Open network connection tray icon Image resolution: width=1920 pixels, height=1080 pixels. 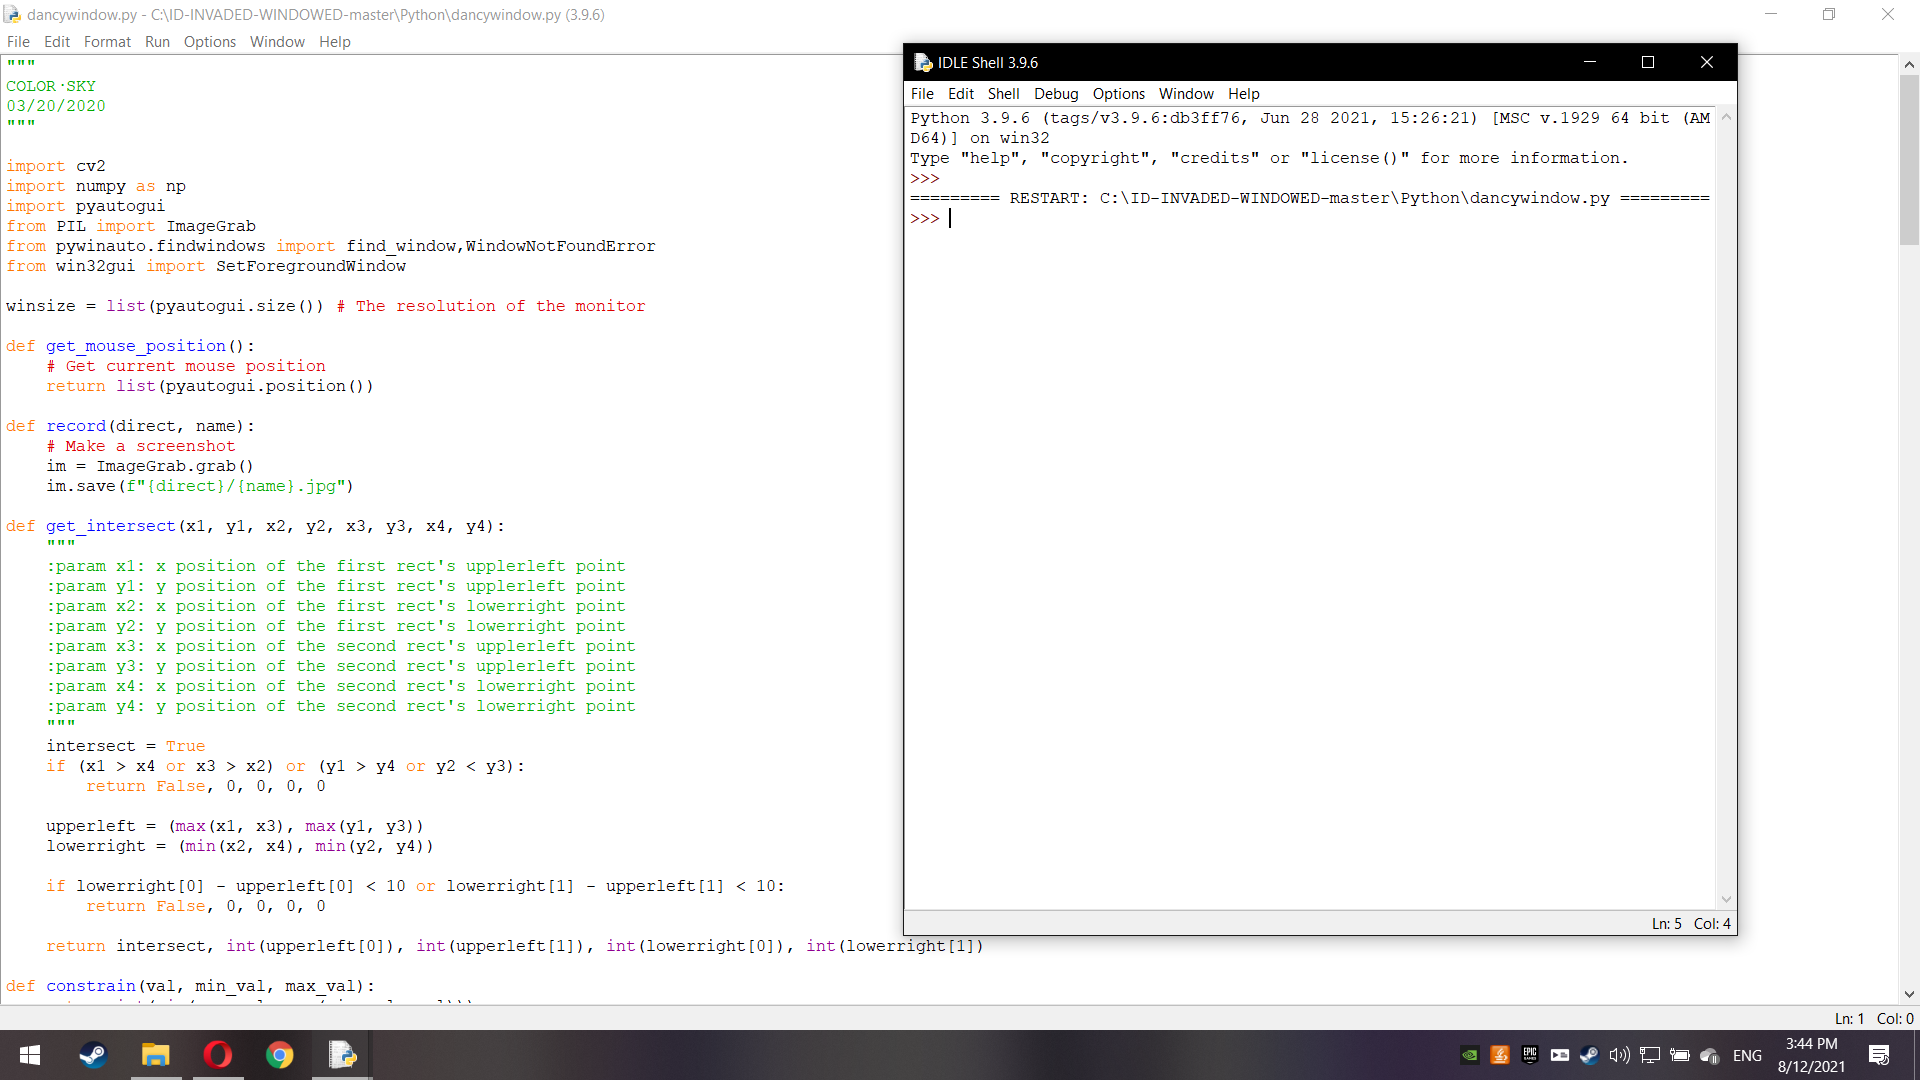[x=1650, y=1055]
